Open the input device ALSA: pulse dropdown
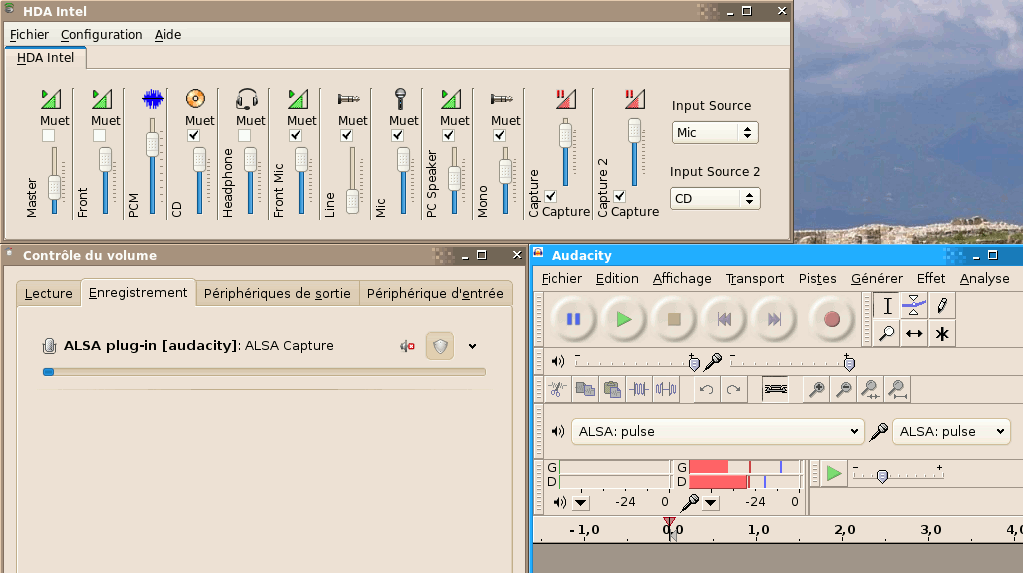This screenshot has width=1023, height=573. (x=951, y=431)
